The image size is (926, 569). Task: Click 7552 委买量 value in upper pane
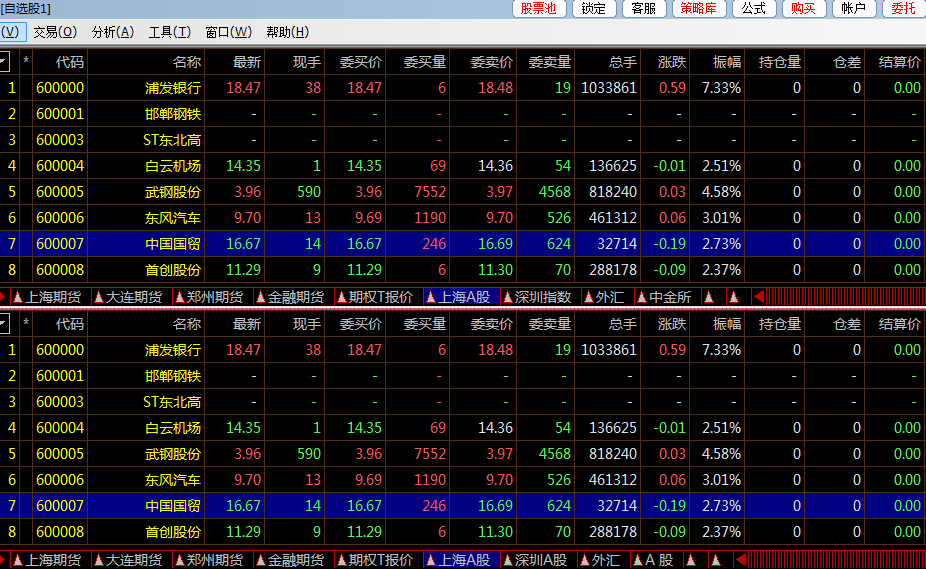430,192
